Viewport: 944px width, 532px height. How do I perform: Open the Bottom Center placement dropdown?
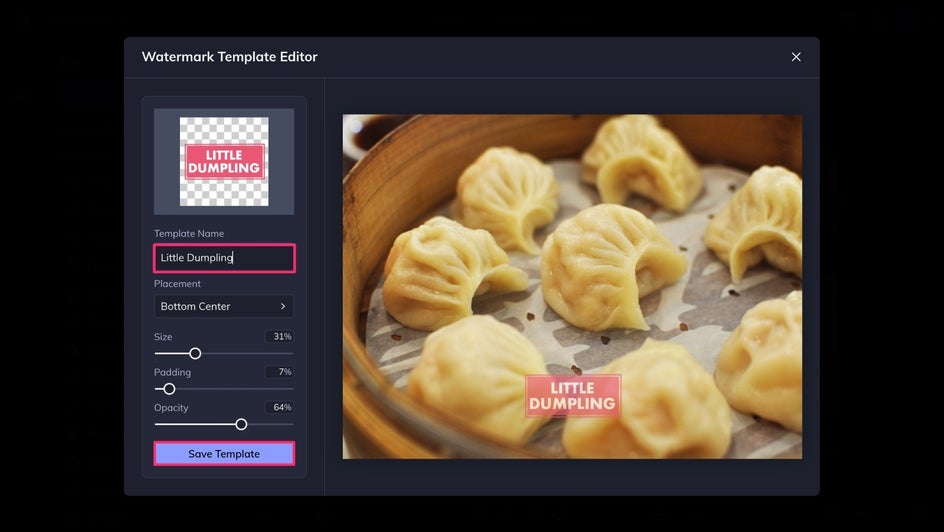tap(224, 307)
